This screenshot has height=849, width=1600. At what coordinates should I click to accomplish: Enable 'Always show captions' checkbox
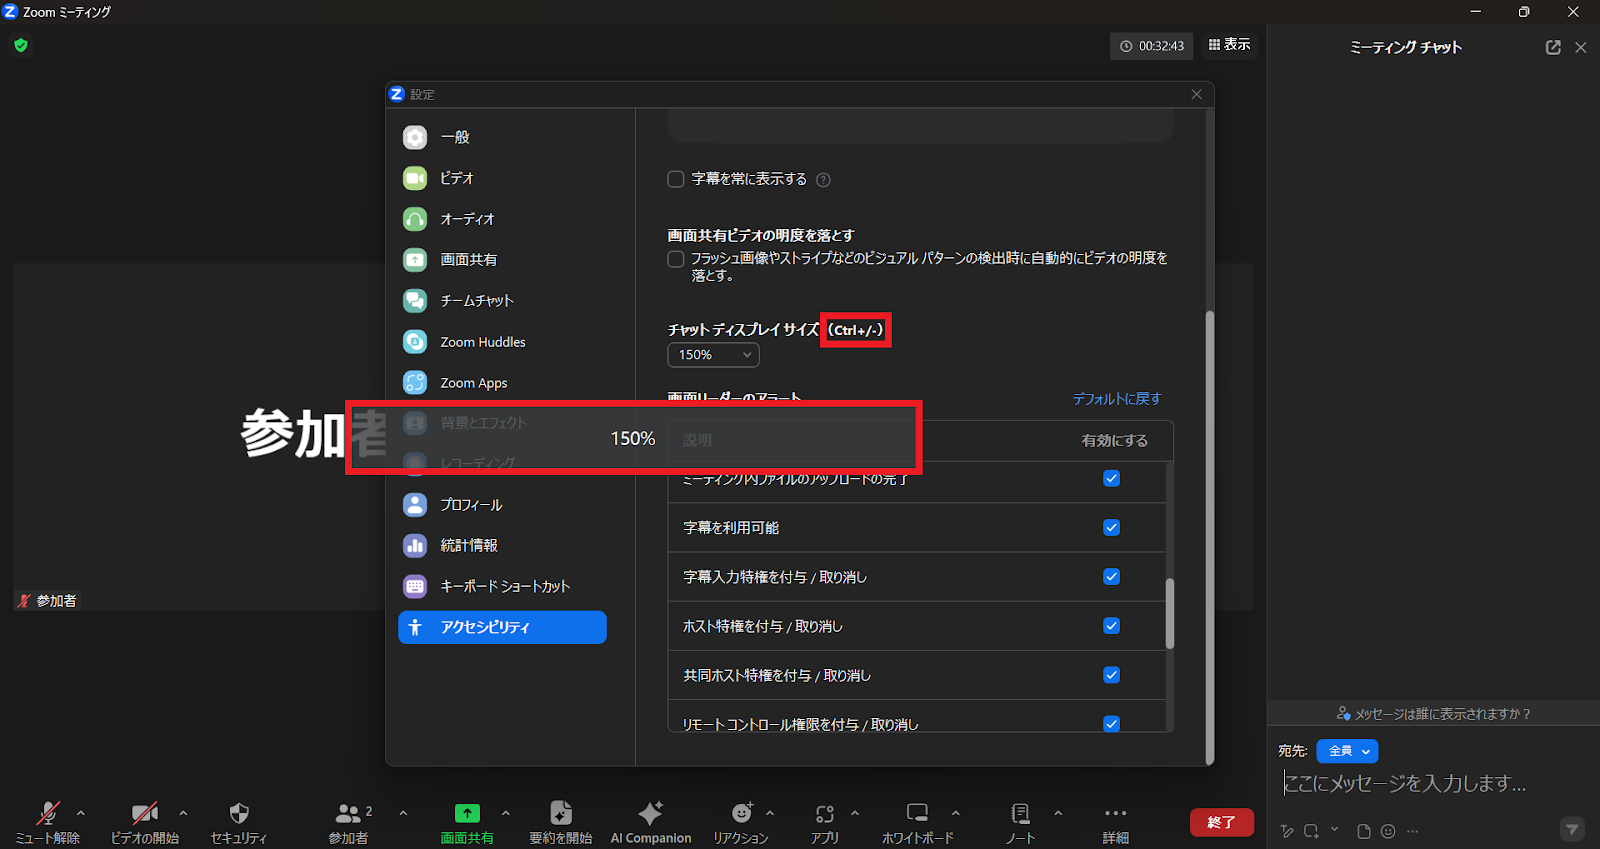tap(676, 179)
